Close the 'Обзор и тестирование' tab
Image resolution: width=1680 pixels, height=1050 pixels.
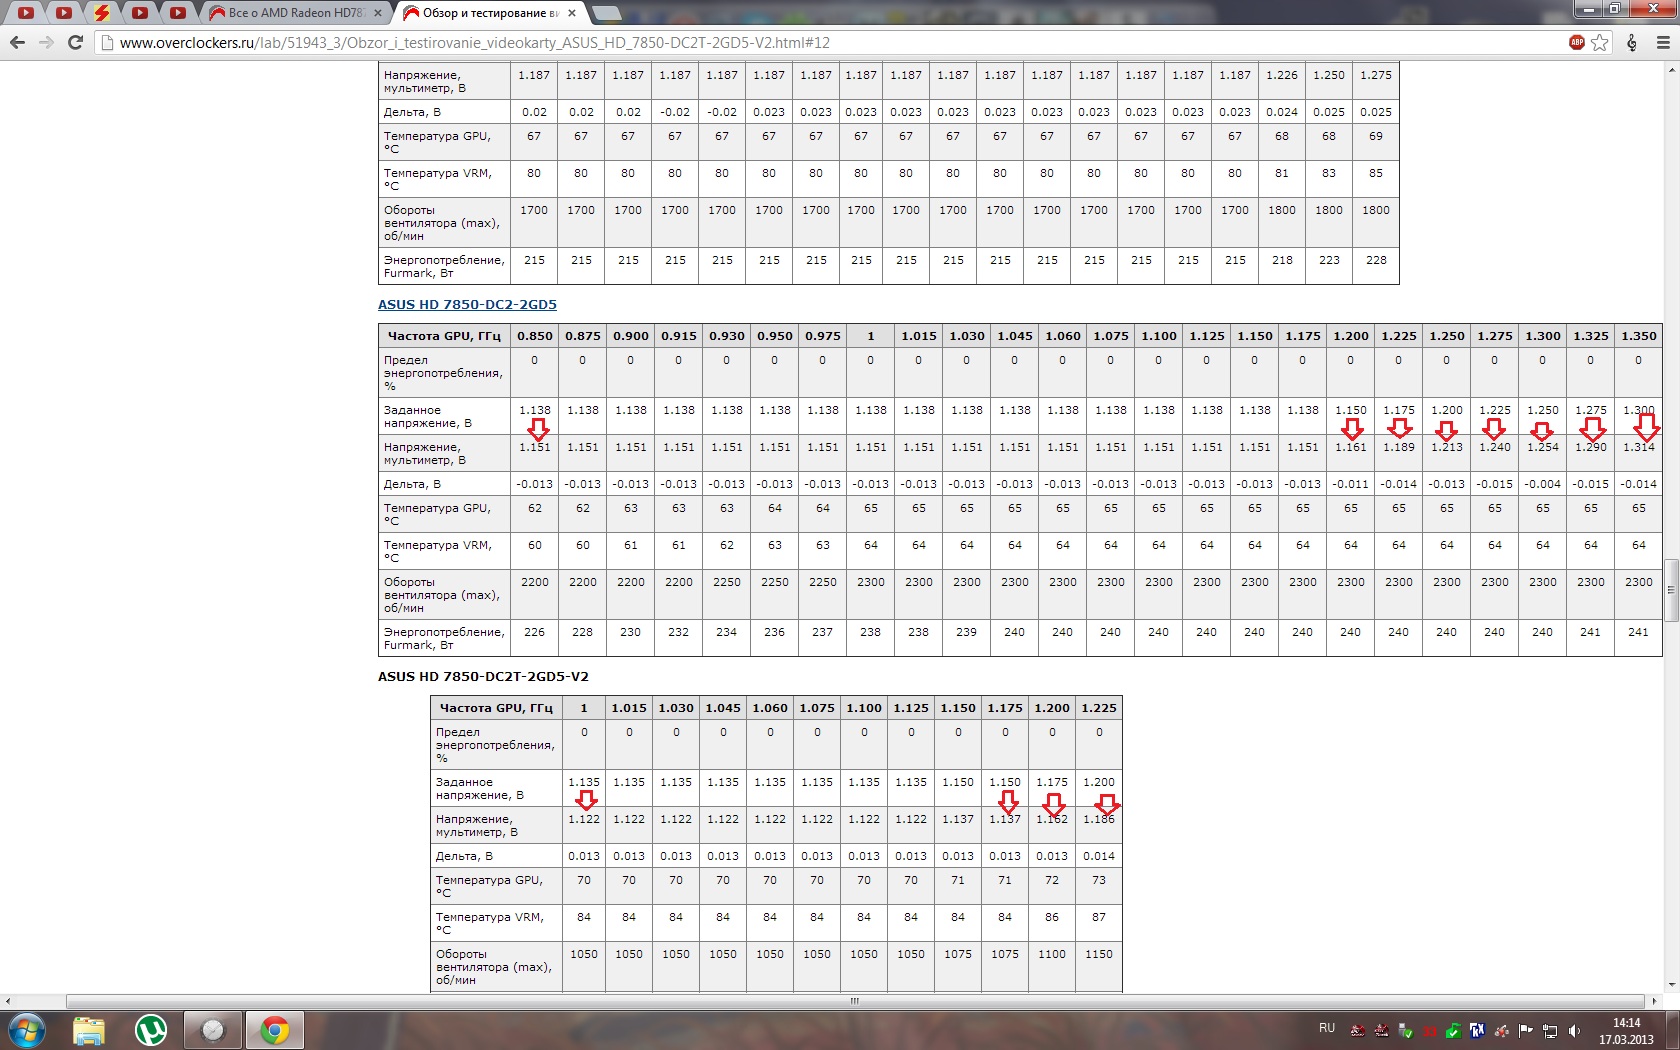coord(572,13)
